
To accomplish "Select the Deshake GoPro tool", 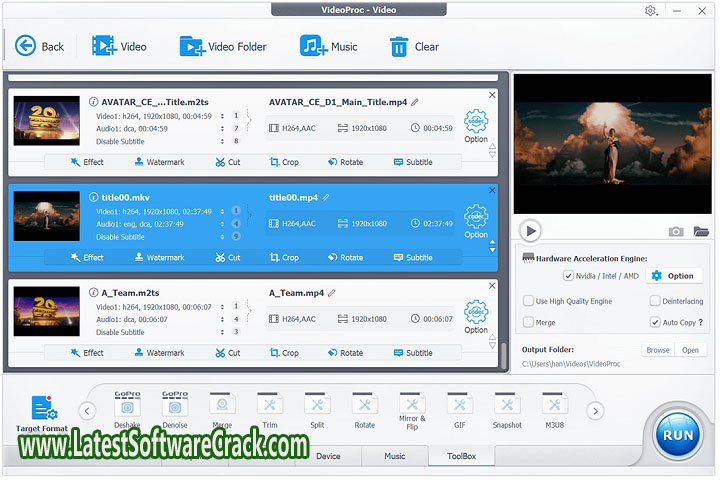I will point(127,410).
